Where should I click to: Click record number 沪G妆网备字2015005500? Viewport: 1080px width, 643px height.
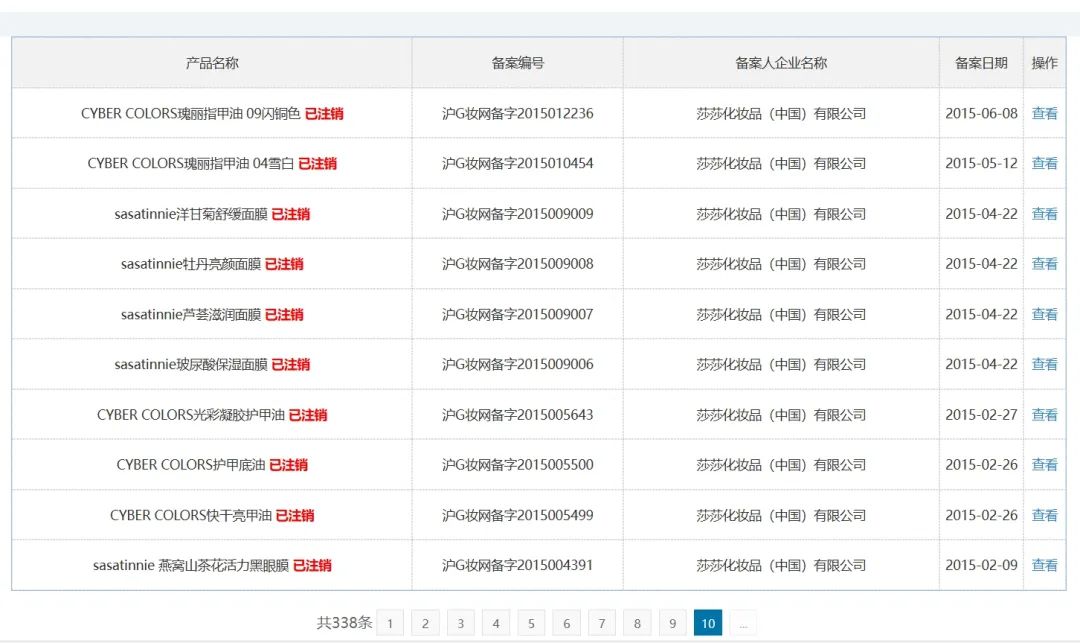point(518,465)
